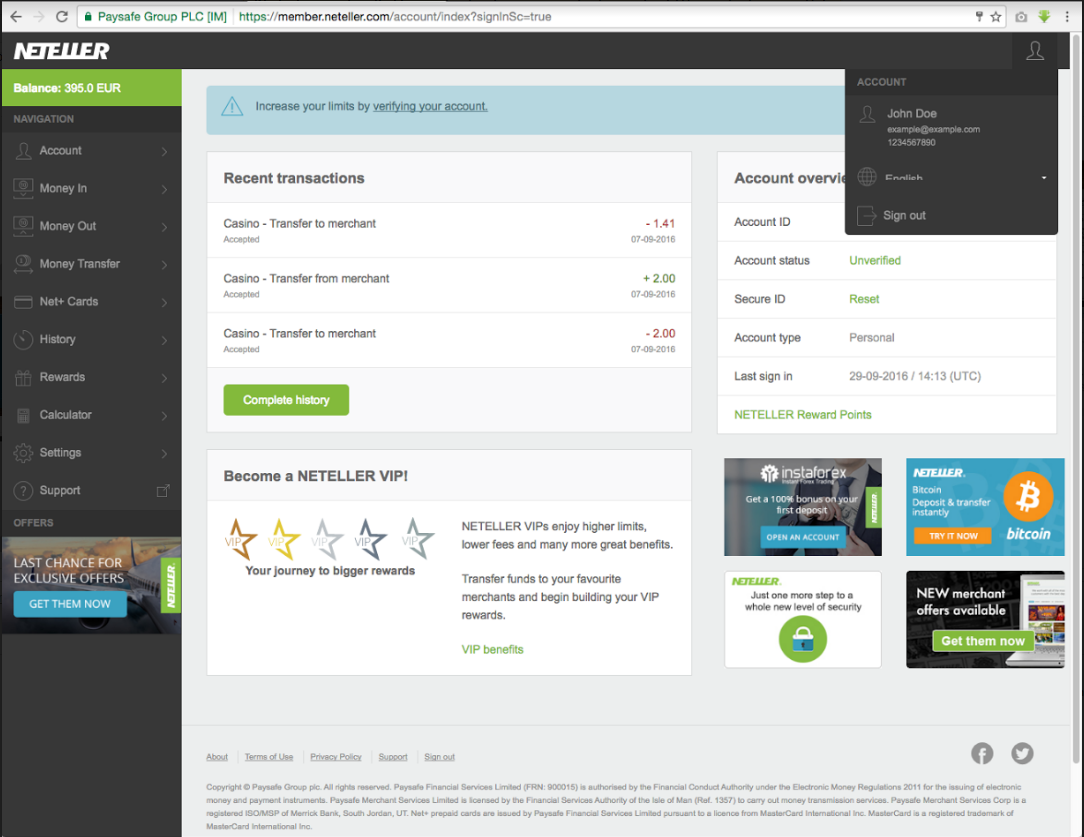
Task: Click the green download extension icon
Action: pos(1044,17)
